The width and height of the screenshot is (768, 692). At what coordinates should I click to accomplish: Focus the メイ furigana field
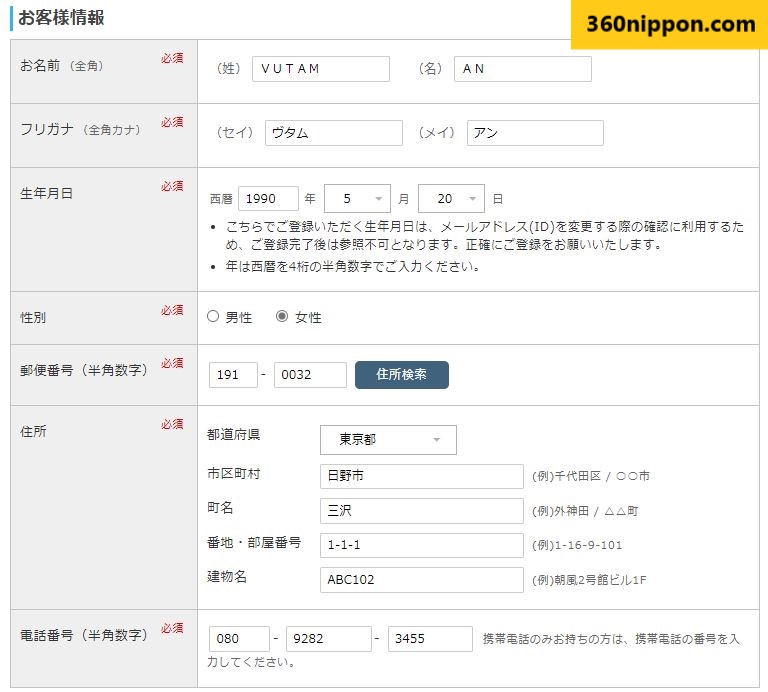coord(535,133)
